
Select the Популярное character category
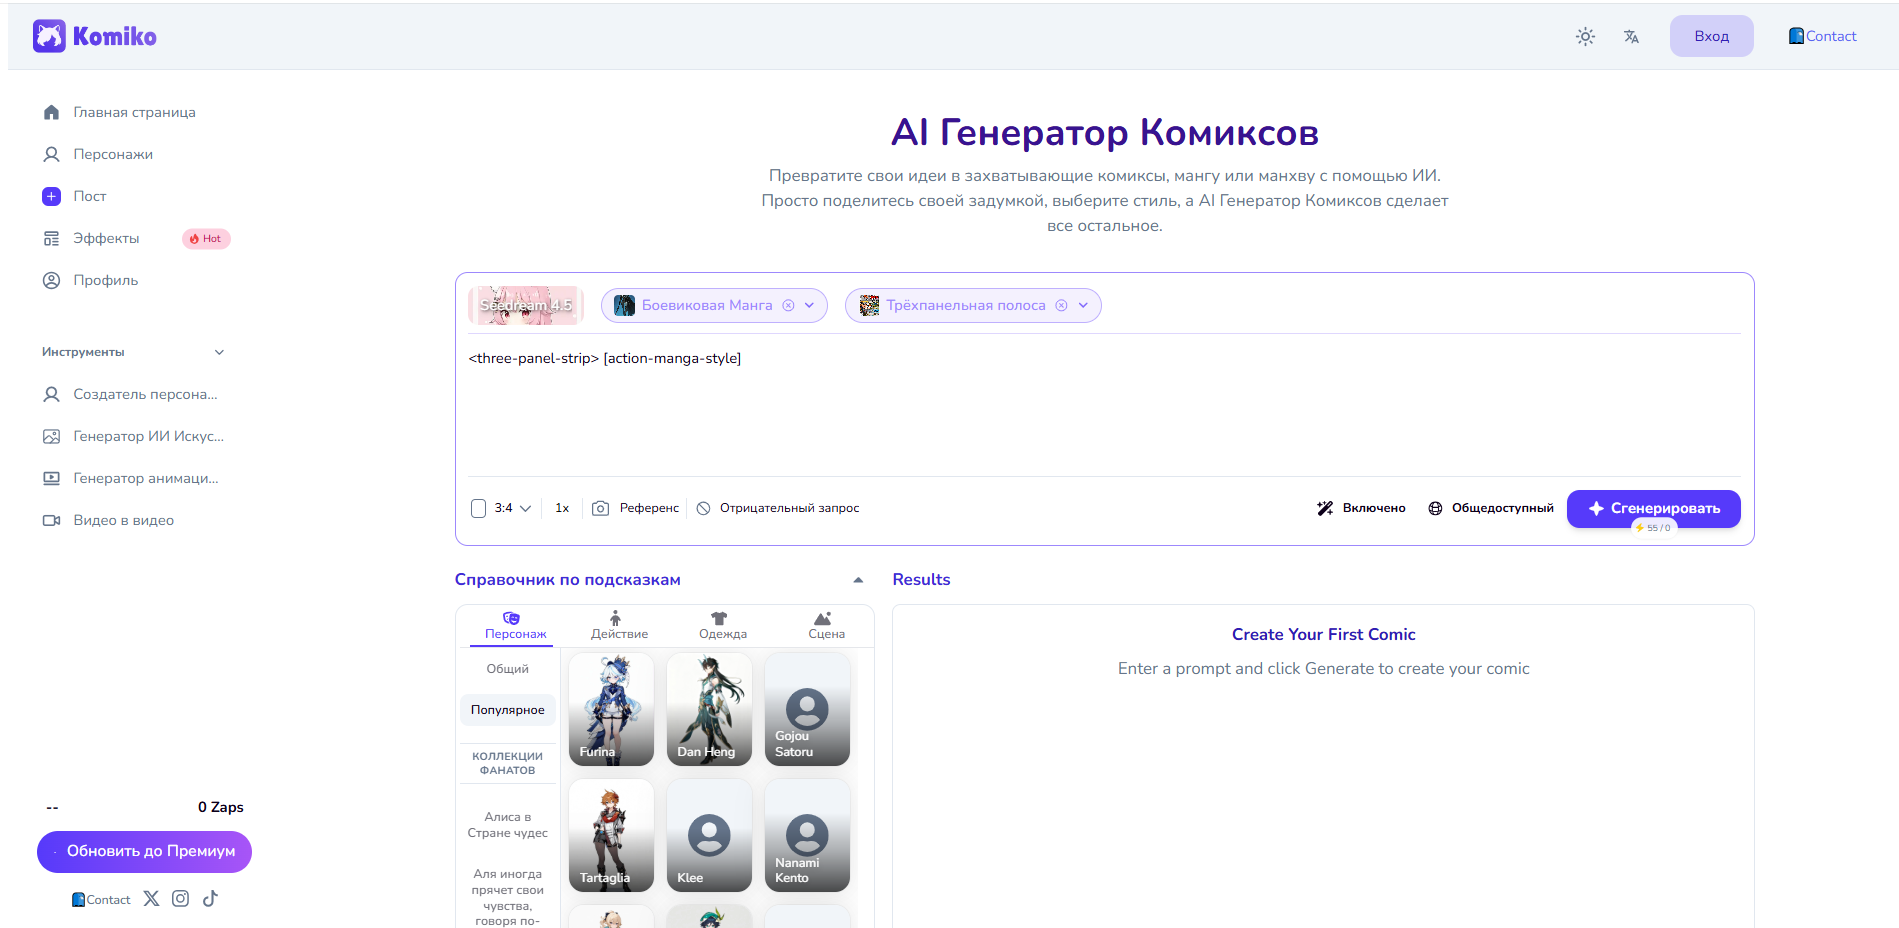[x=508, y=710]
